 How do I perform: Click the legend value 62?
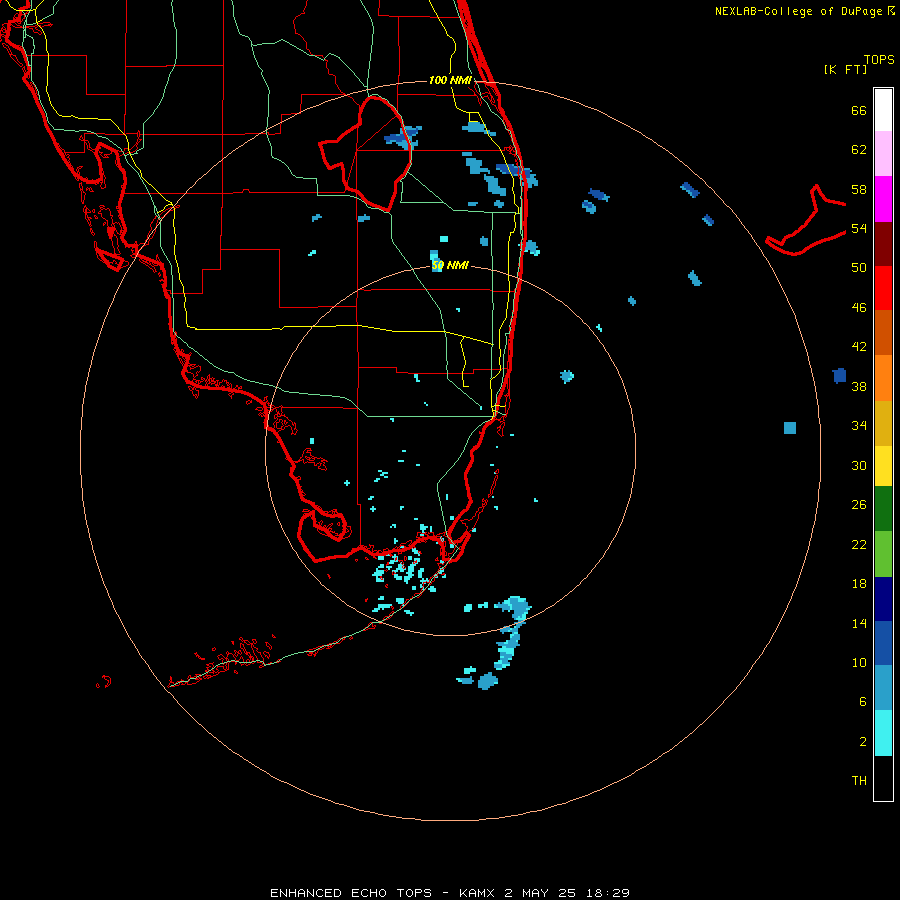[x=859, y=150]
